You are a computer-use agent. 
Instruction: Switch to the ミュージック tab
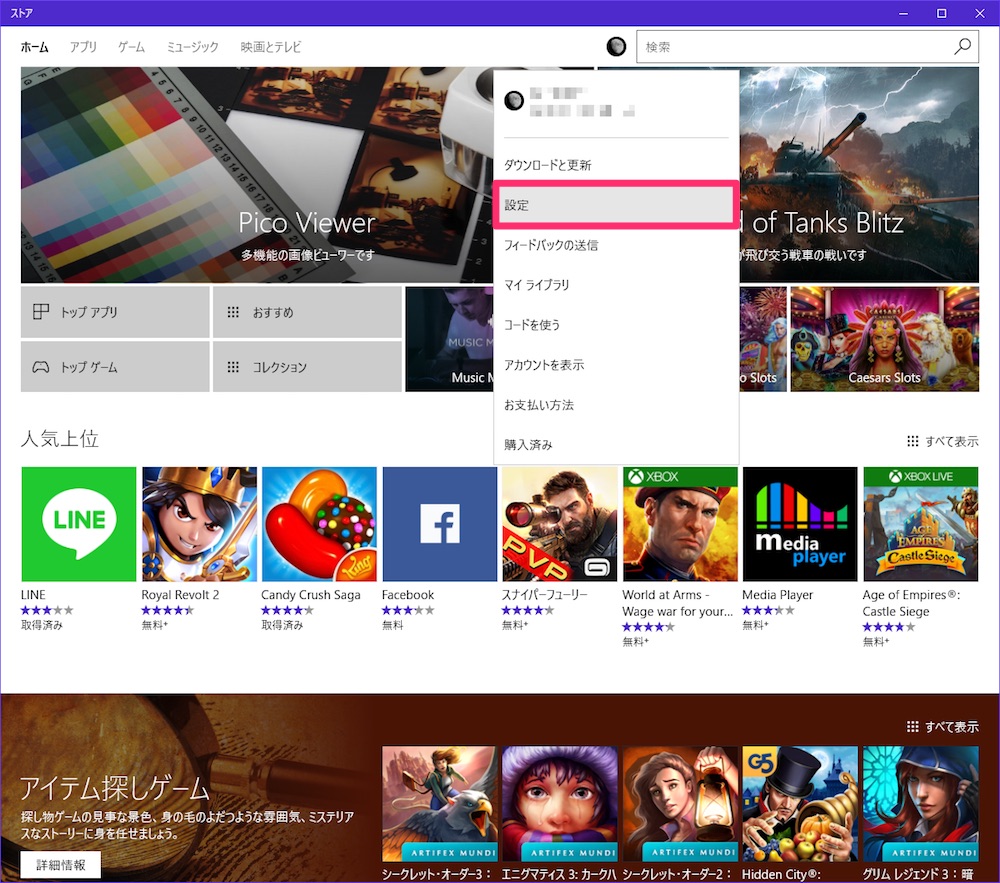[x=193, y=47]
